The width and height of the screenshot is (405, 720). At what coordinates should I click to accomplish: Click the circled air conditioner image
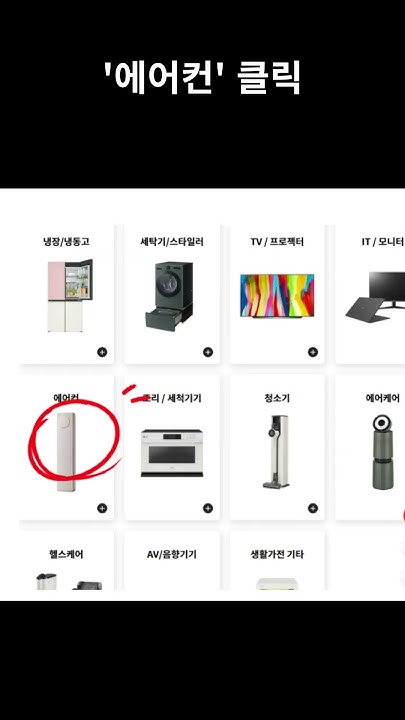pyautogui.click(x=66, y=452)
